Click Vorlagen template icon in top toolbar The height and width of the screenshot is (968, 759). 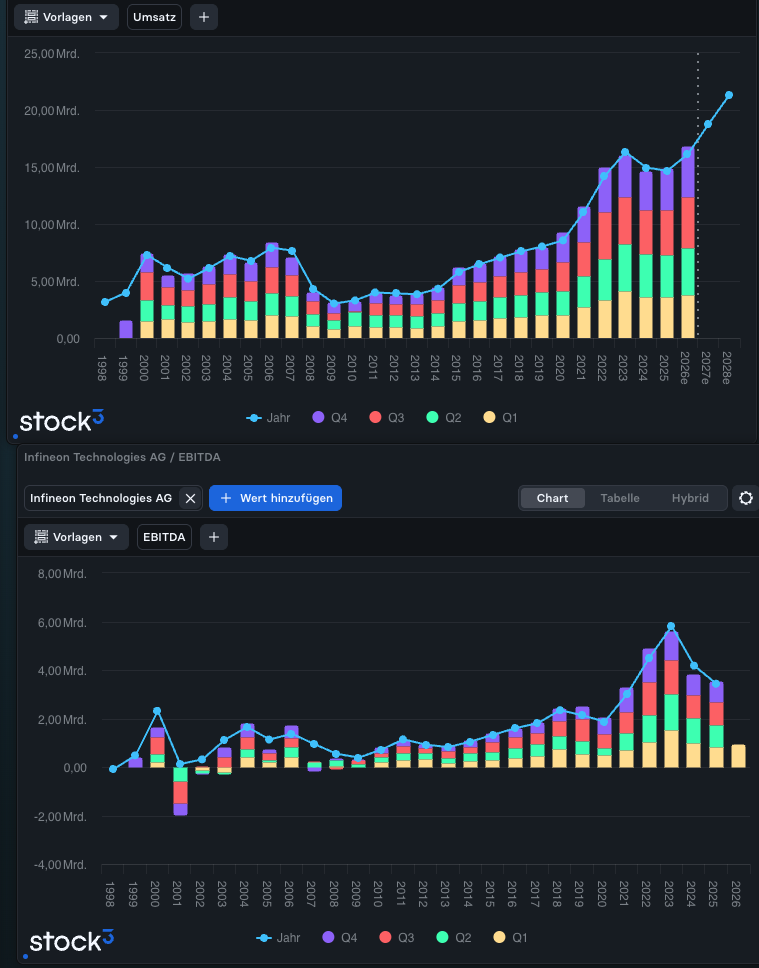31,17
